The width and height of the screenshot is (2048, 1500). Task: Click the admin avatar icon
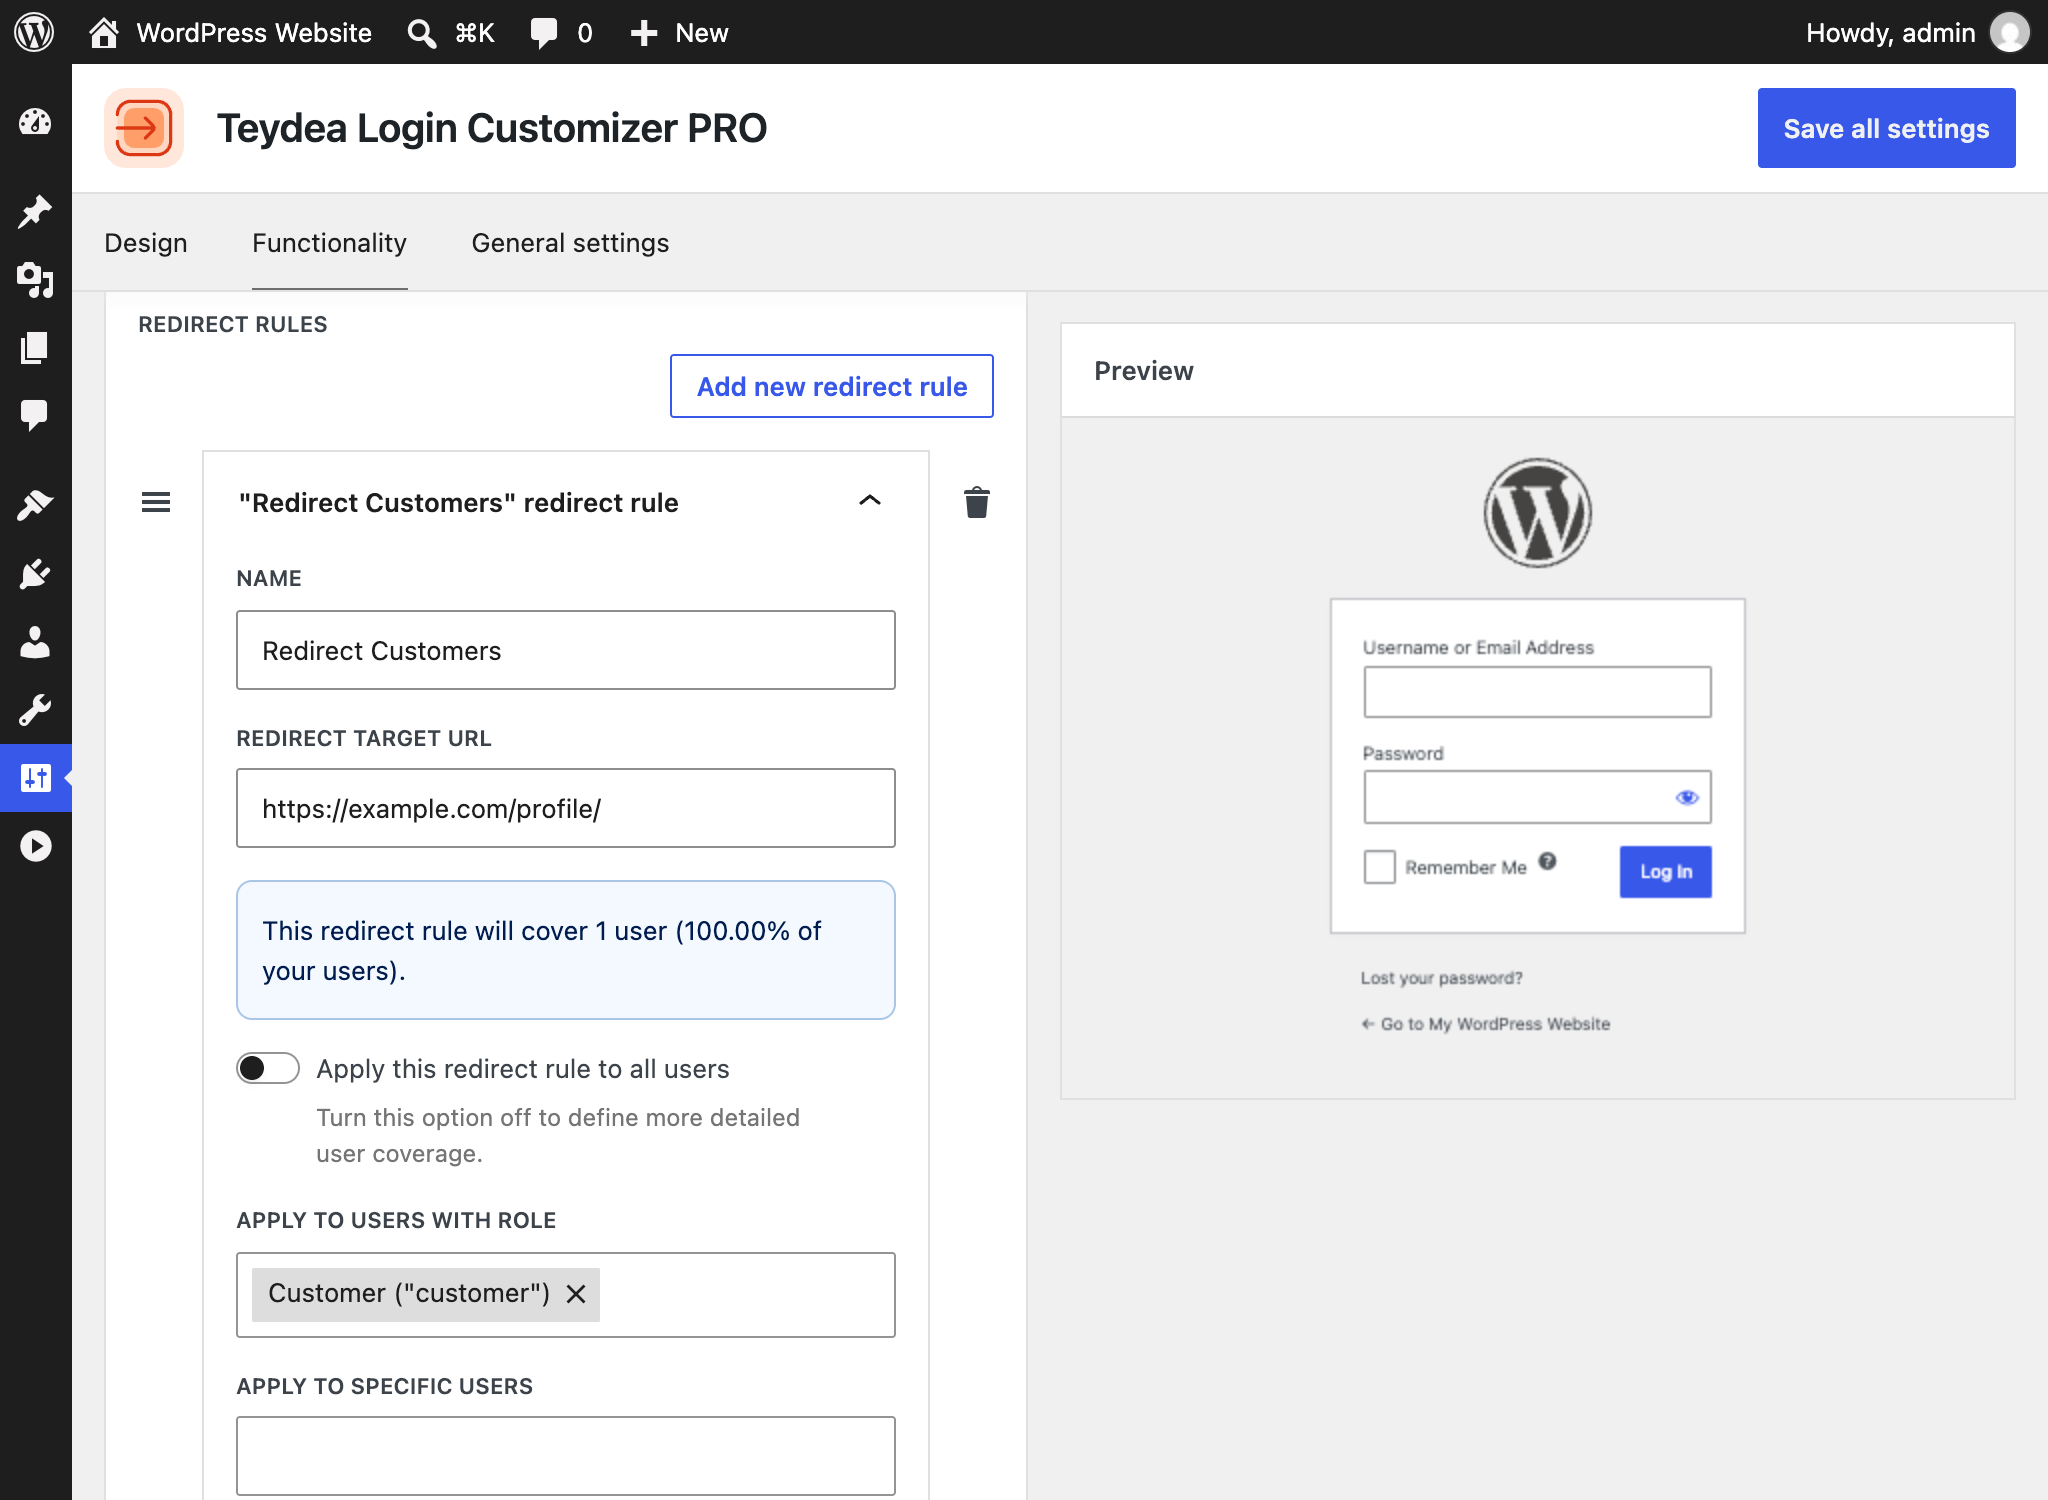(2009, 32)
